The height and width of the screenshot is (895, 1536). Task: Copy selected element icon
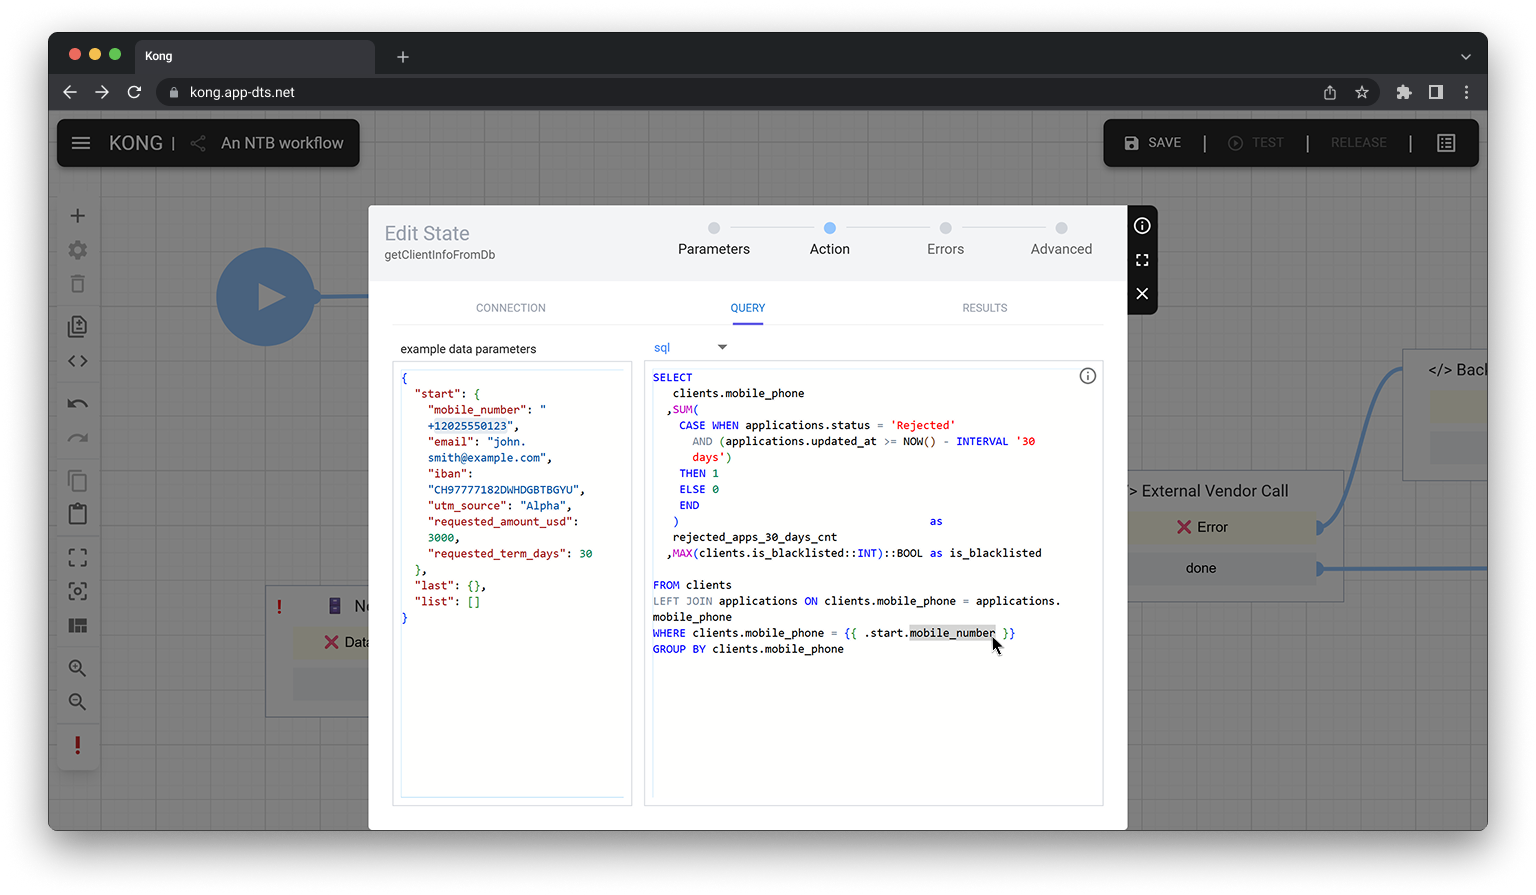tap(77, 481)
